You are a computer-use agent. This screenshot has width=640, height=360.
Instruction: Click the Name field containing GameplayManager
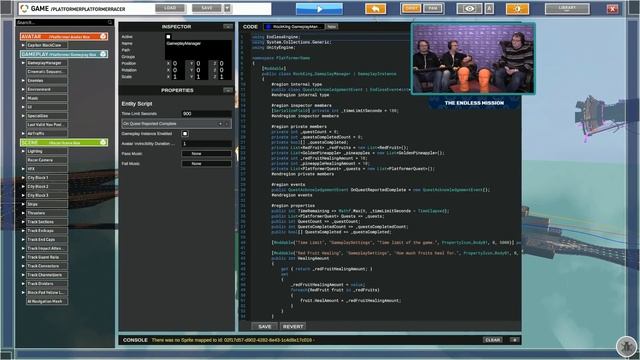(x=198, y=43)
